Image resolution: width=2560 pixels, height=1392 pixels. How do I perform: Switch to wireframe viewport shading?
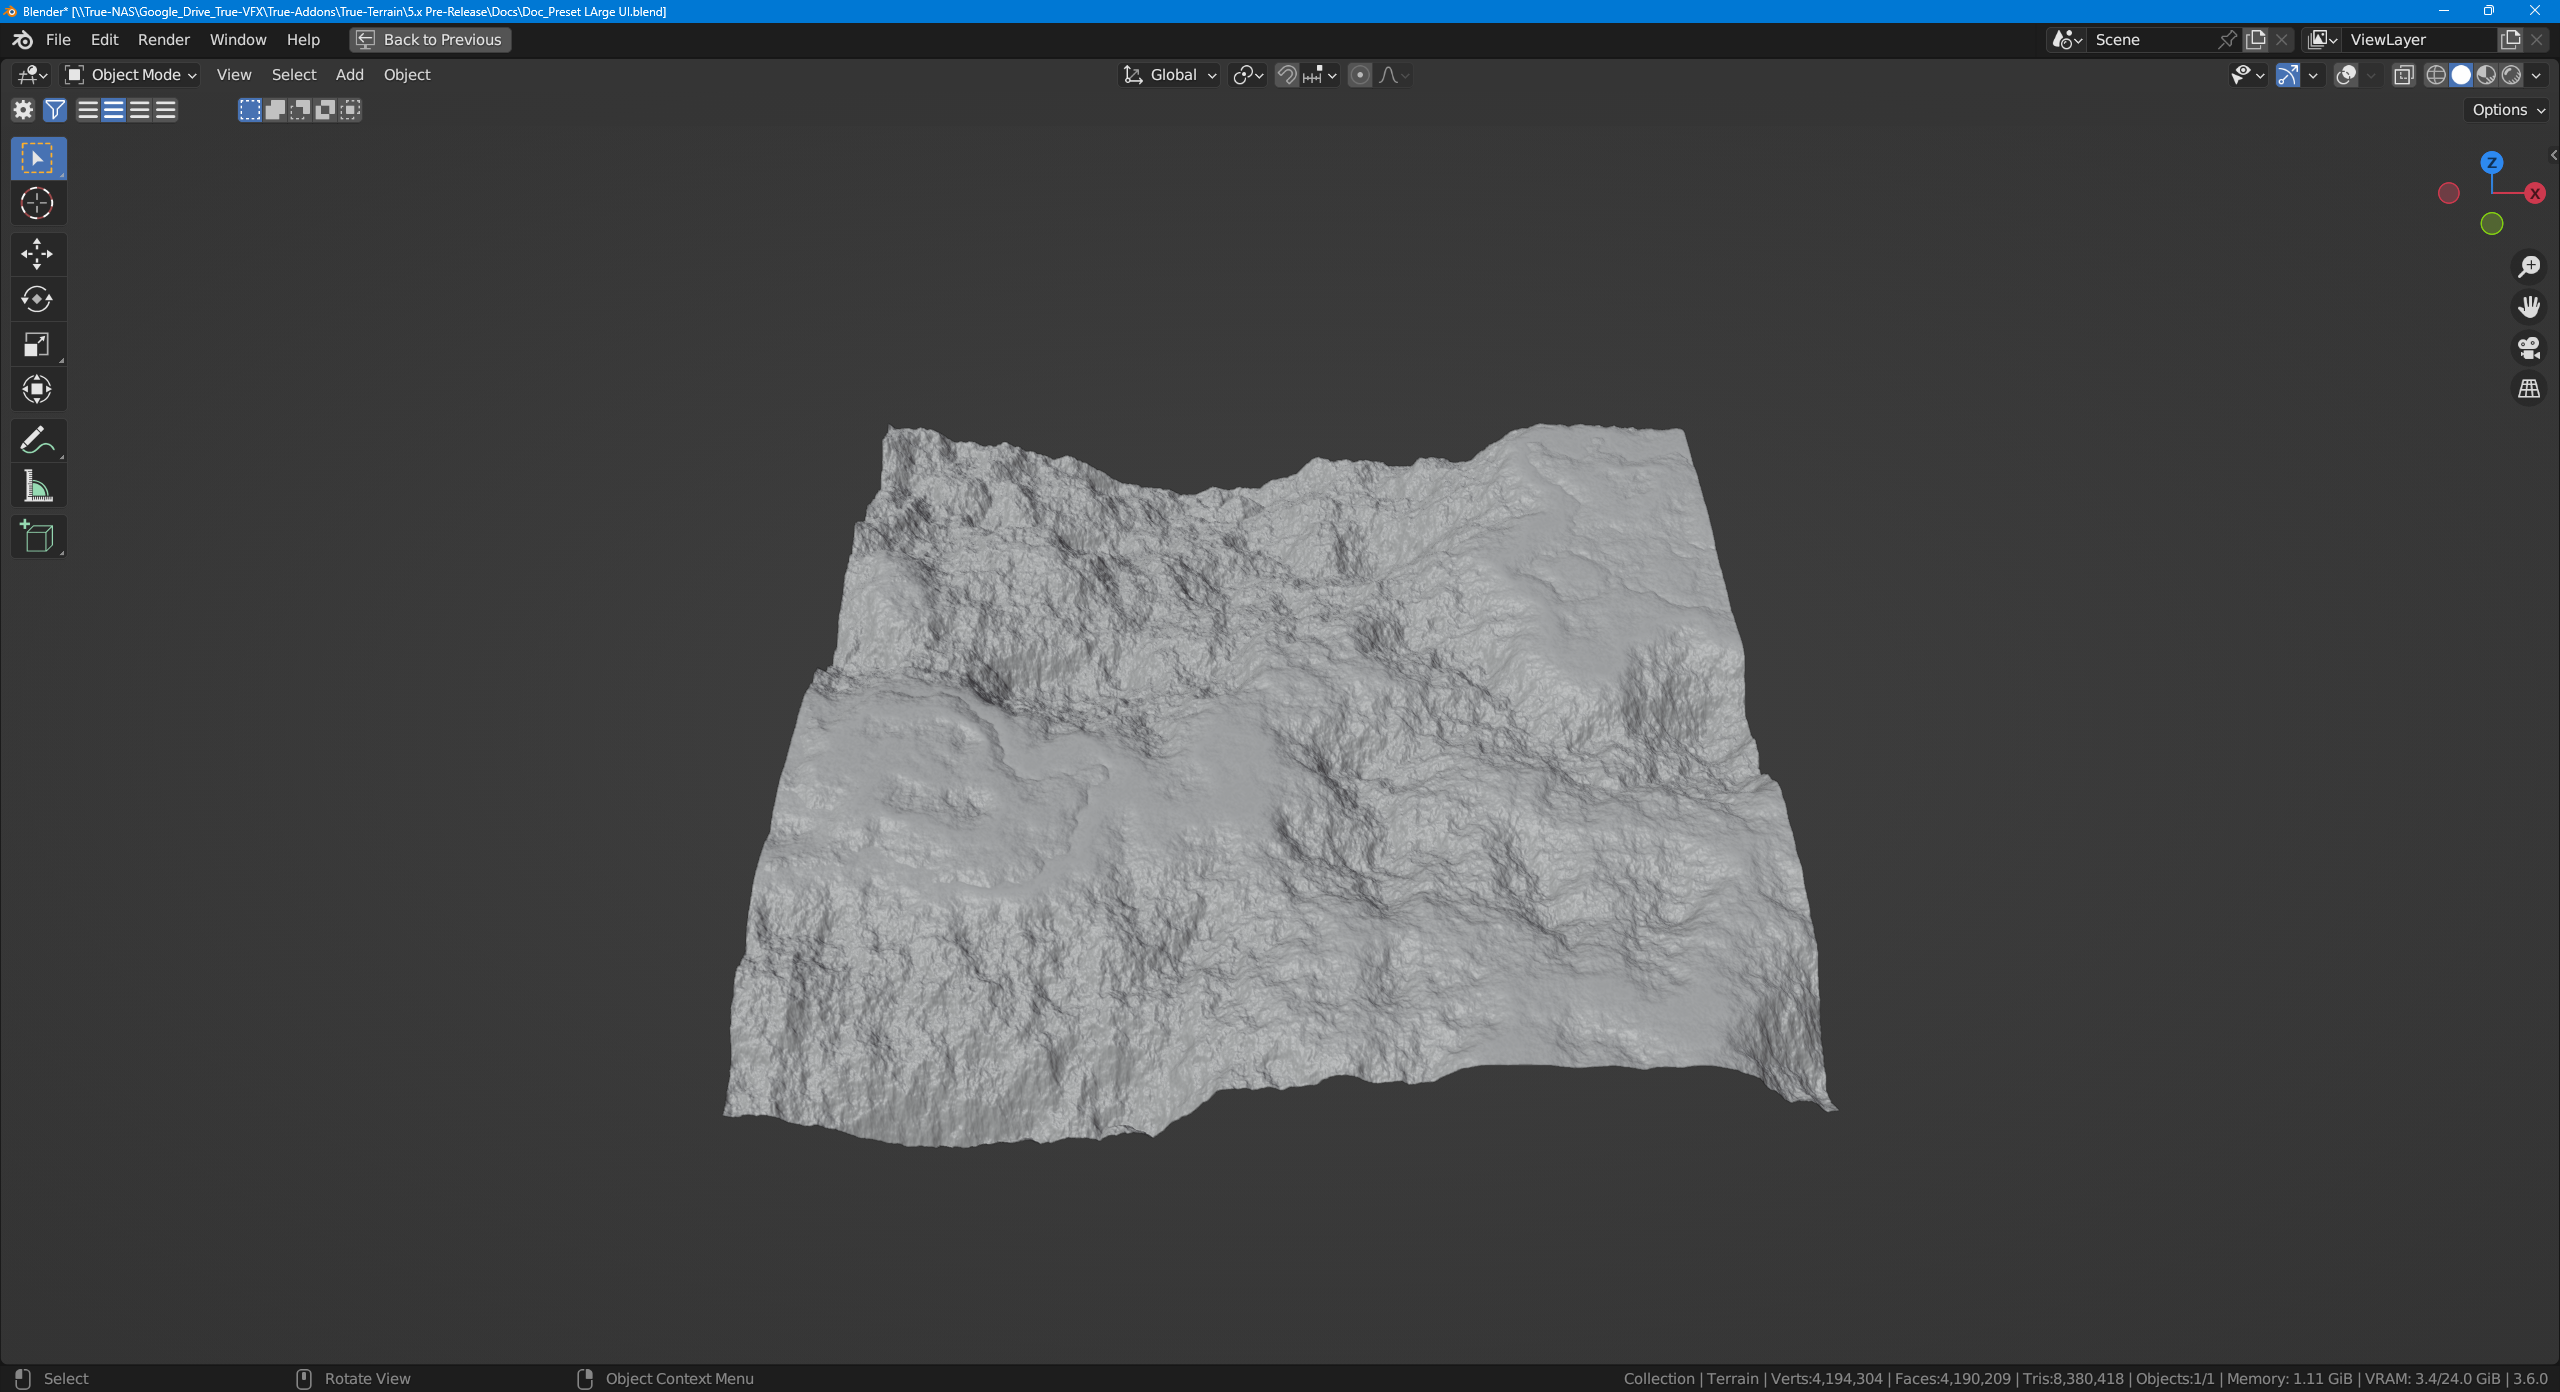pos(2436,75)
